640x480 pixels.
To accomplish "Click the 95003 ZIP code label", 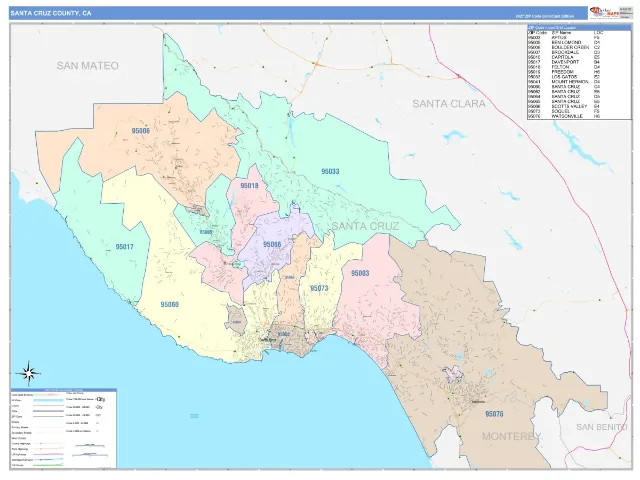I will tap(360, 273).
